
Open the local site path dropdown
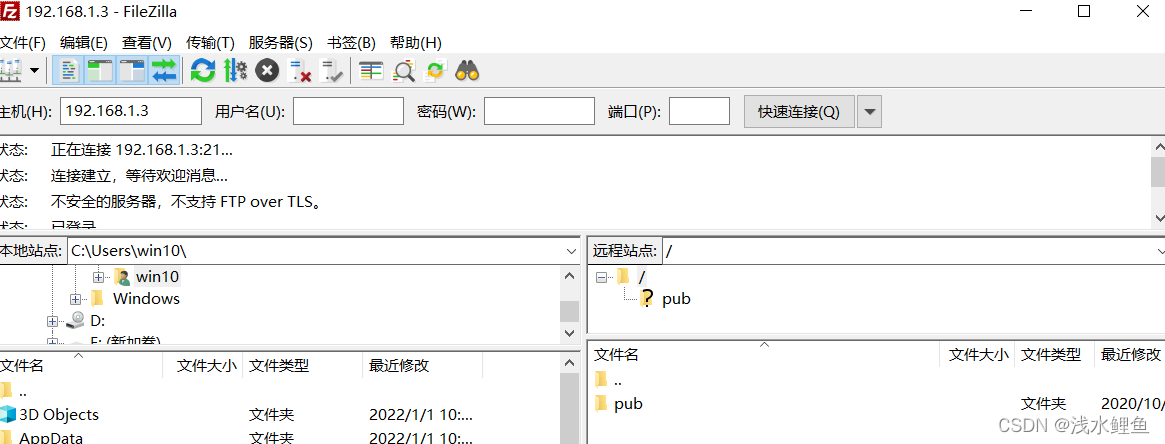571,251
